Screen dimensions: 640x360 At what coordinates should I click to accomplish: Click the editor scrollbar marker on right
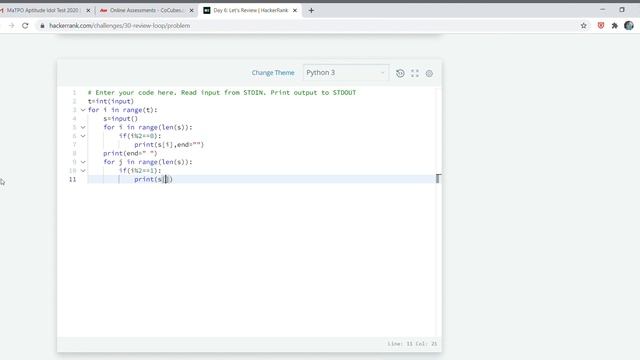(x=438, y=178)
